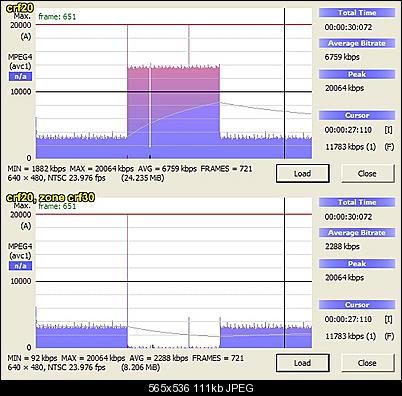Viewport: 402px width, 396px height.
Task: Click the n/a box in zone crf30 panel
Action: click(x=20, y=266)
